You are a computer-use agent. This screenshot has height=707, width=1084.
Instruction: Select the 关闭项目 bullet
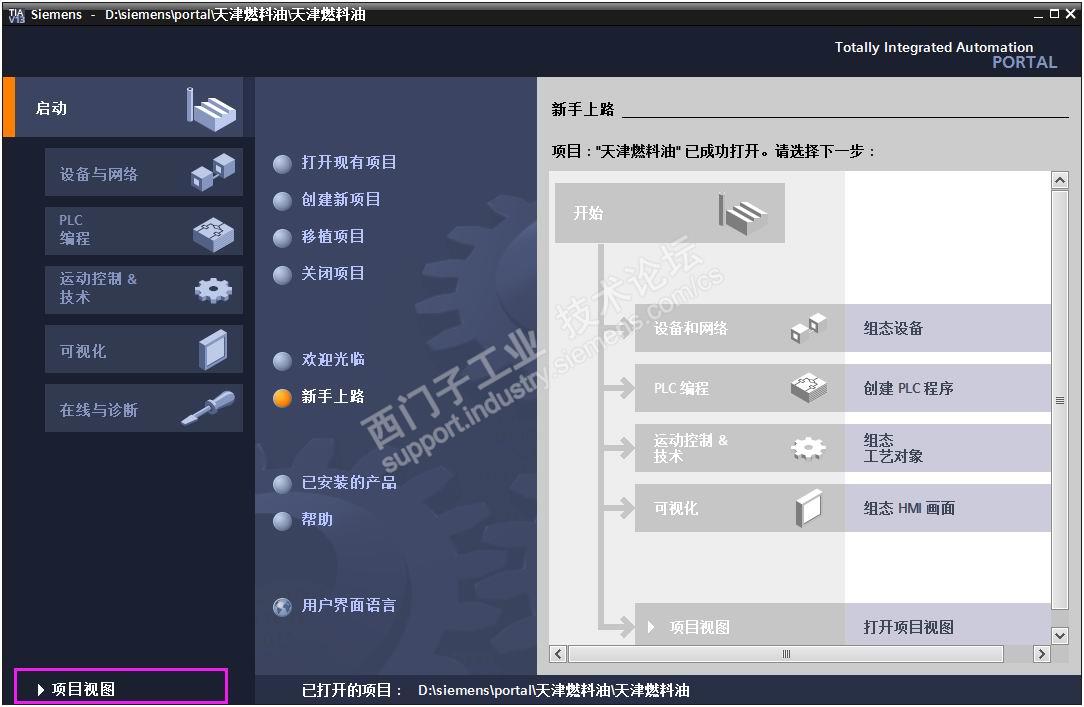282,275
